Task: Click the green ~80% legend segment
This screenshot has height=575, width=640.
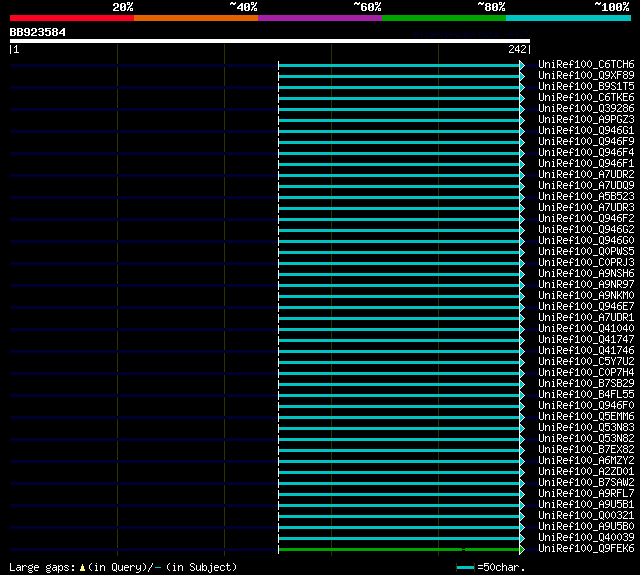Action: (x=444, y=18)
